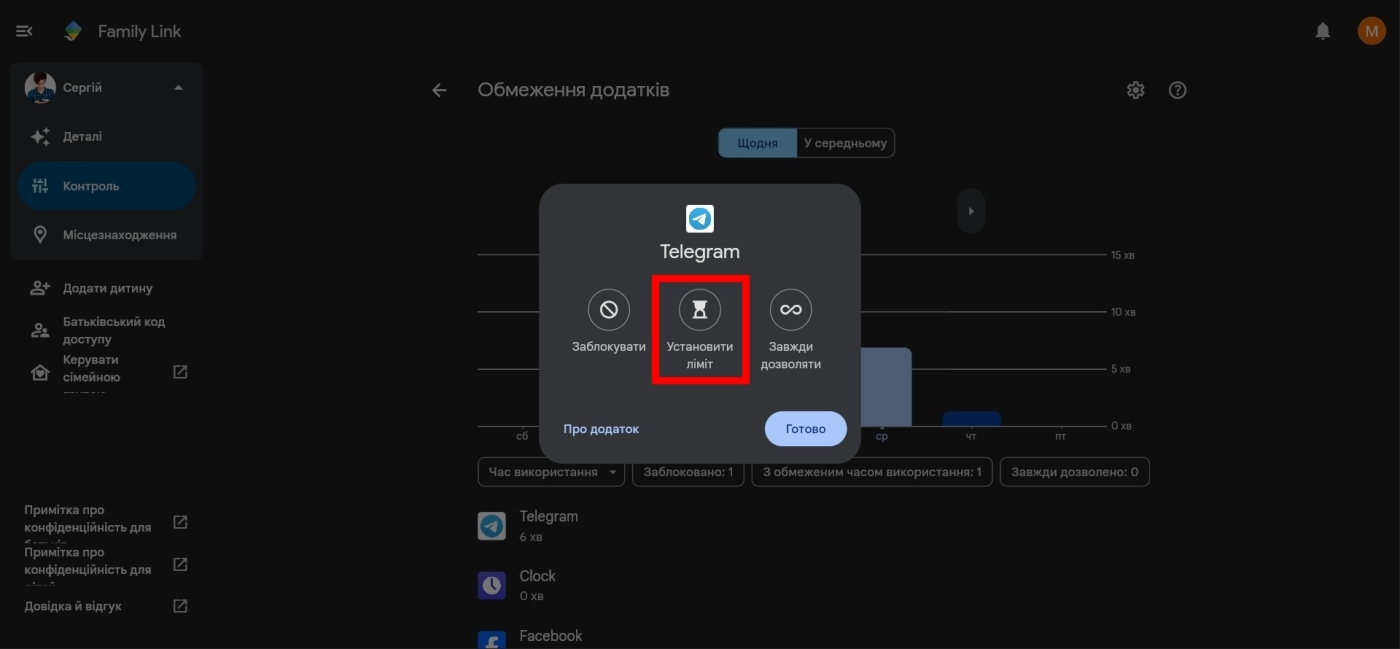Screen dimensions: 1400x649
Task: Go back with the arrow icon
Action: click(439, 90)
